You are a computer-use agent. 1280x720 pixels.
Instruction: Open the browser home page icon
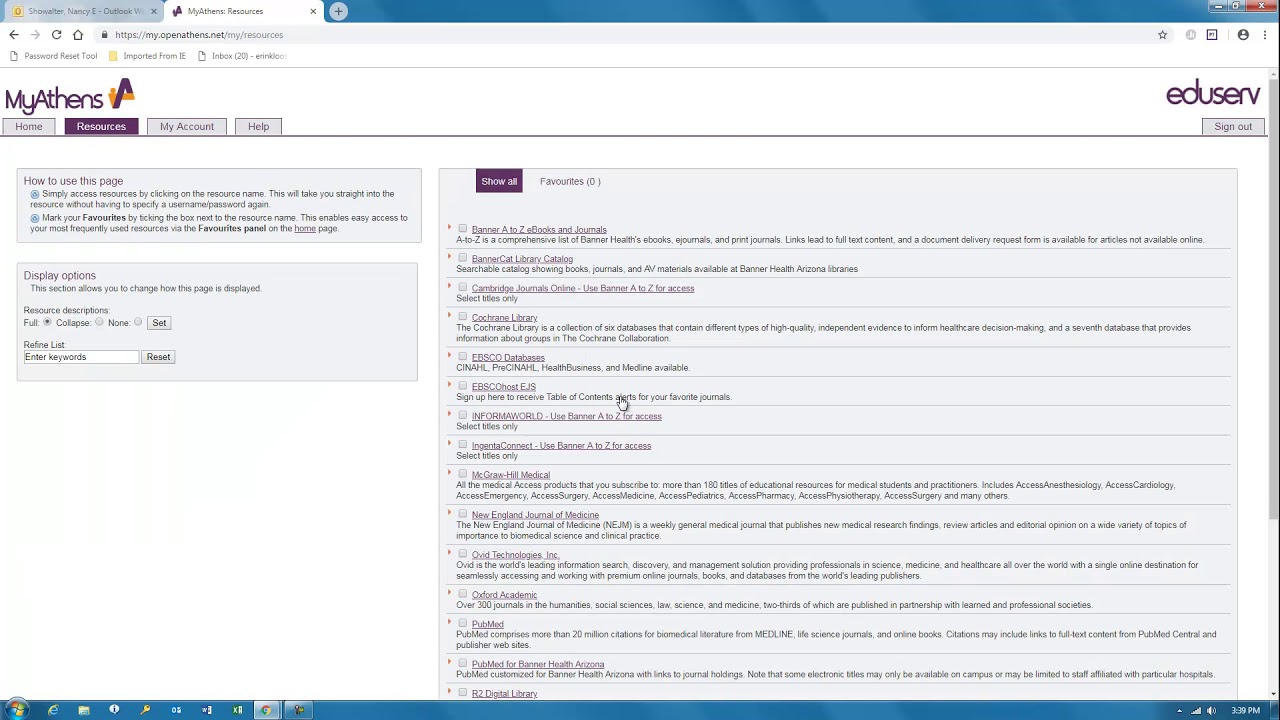point(78,35)
